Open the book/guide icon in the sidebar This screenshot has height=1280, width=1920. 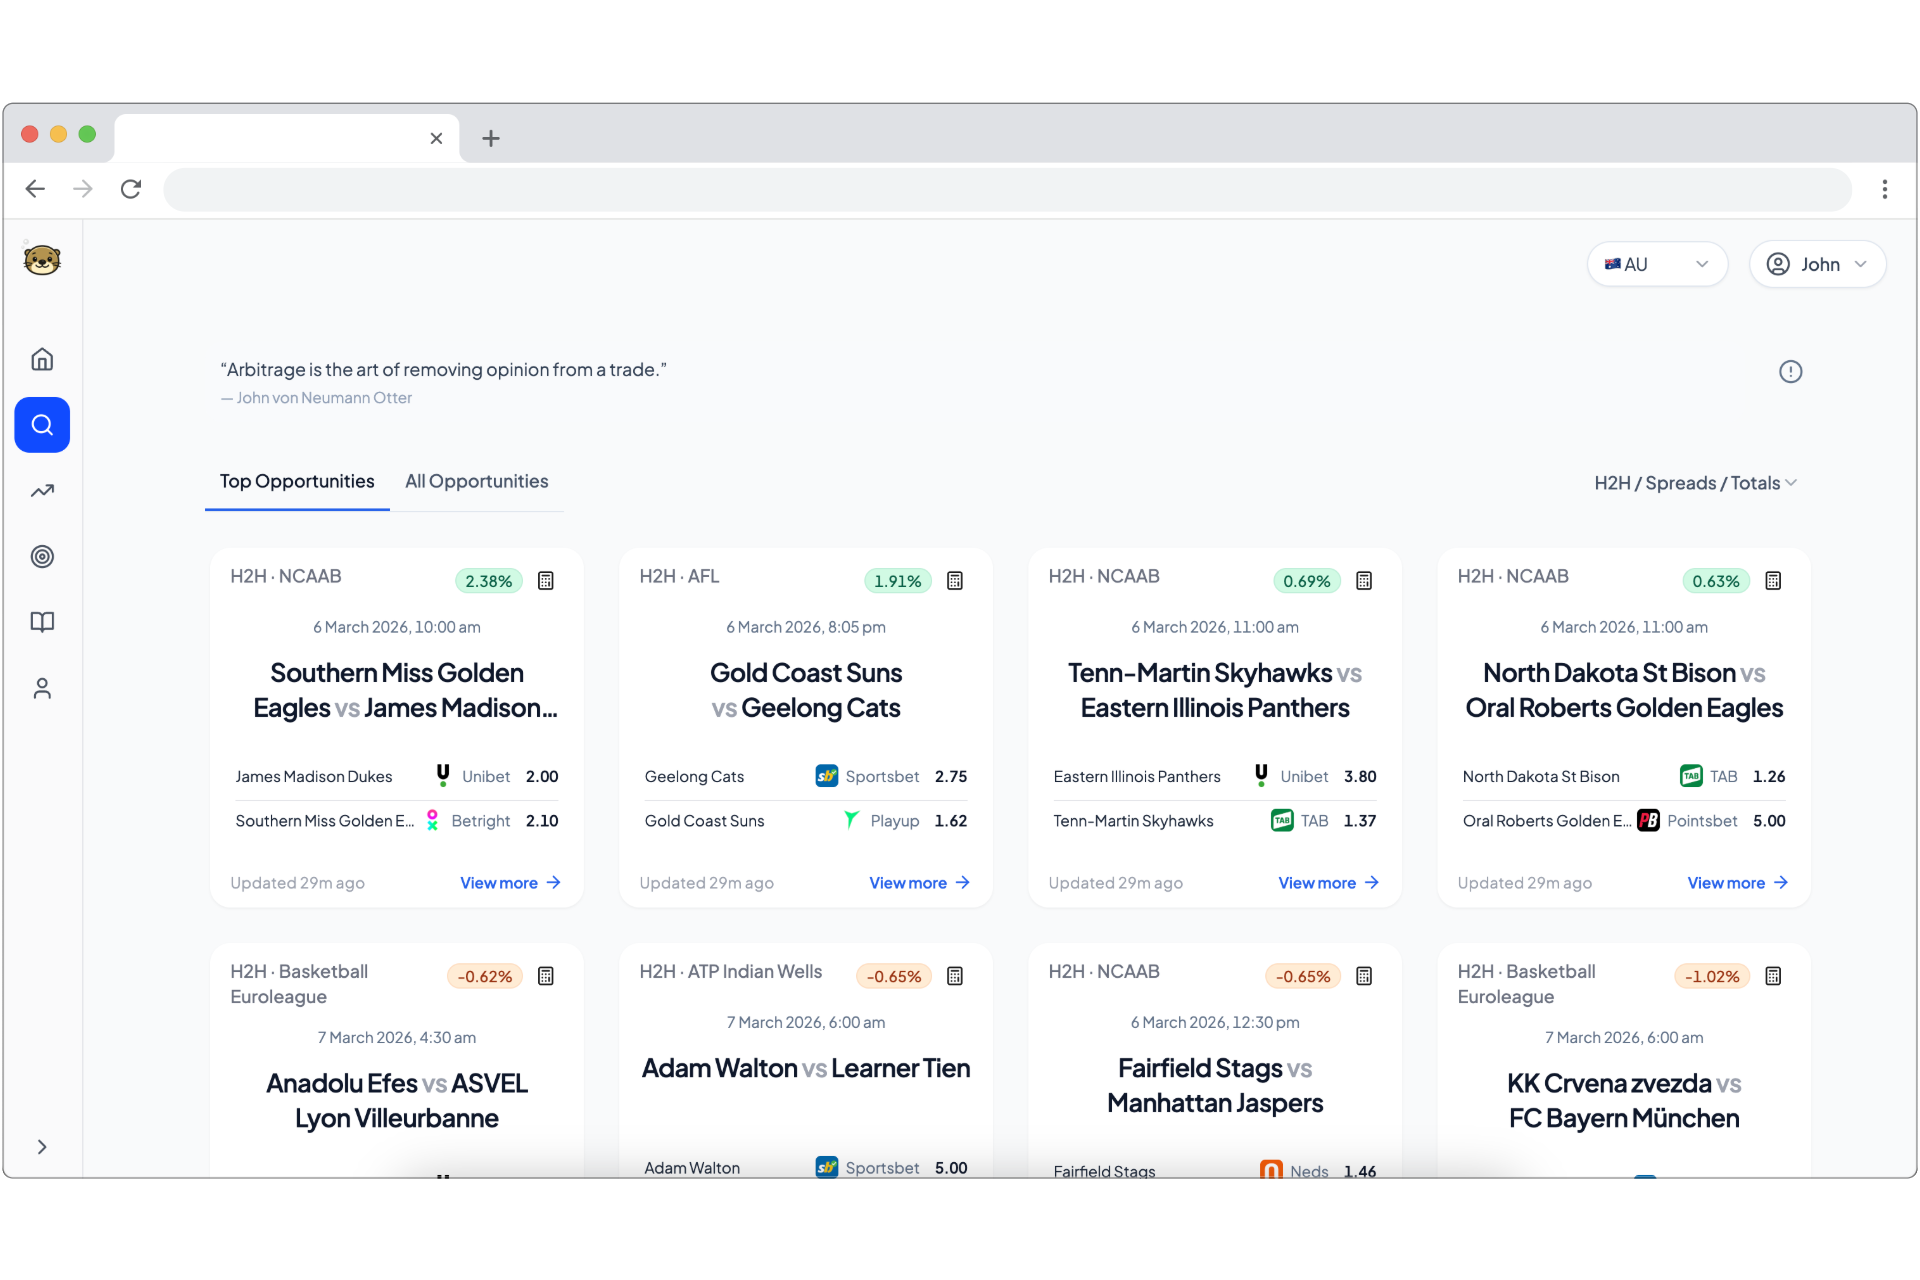coord(42,622)
